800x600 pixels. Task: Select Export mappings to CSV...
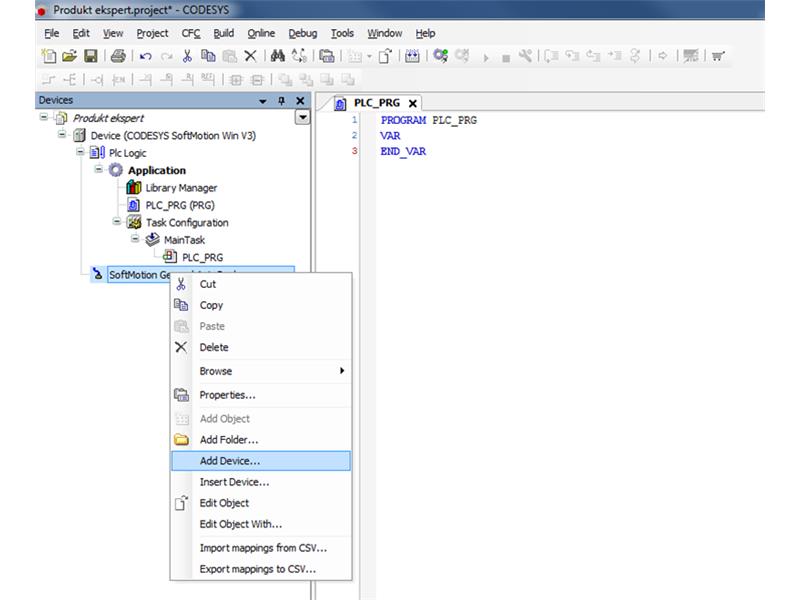[261, 569]
